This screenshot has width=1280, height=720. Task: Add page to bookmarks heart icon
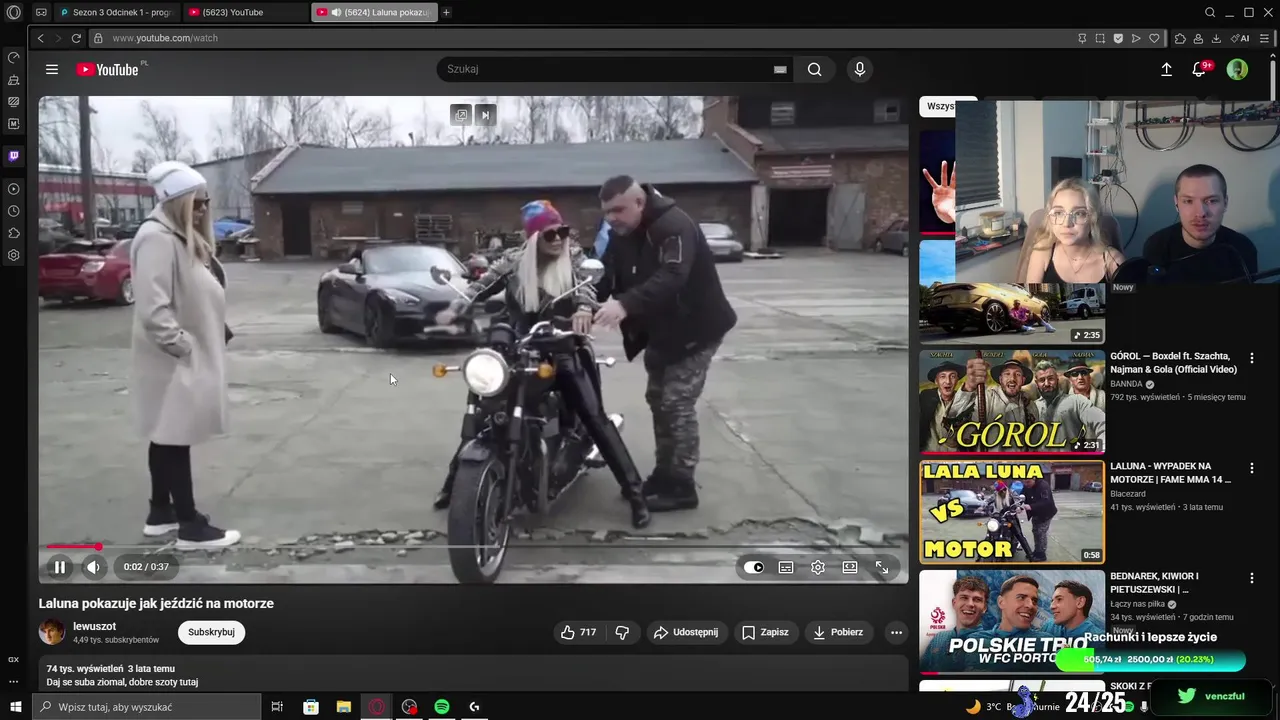[x=1154, y=38]
